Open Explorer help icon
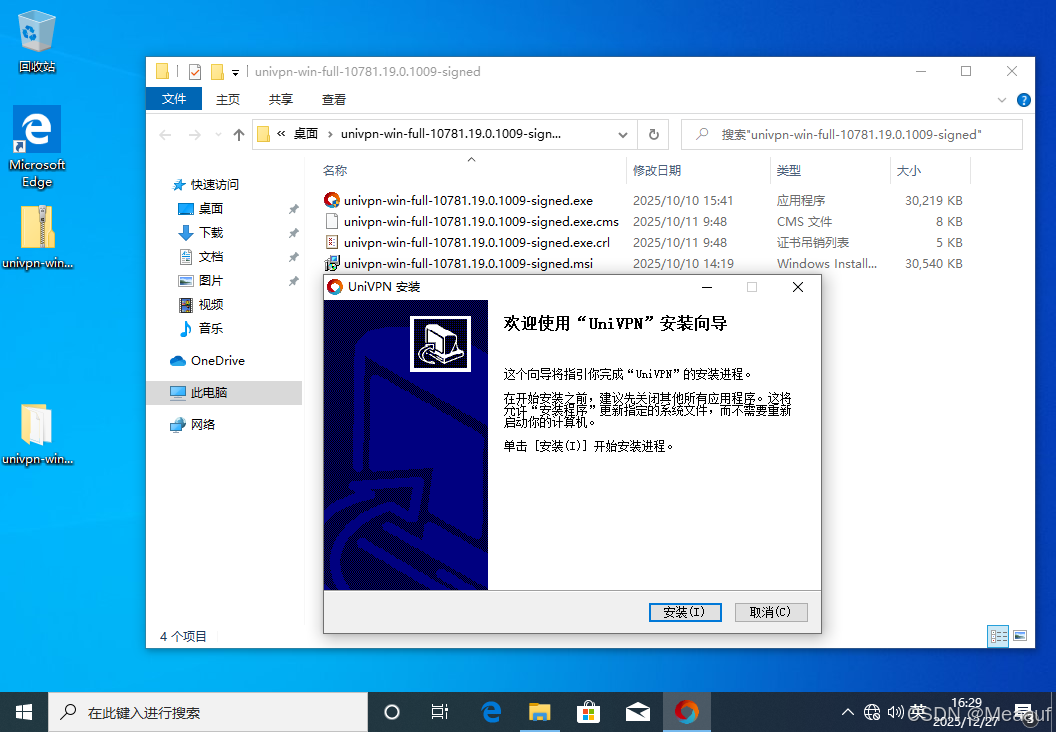The image size is (1056, 732). 1024,100
